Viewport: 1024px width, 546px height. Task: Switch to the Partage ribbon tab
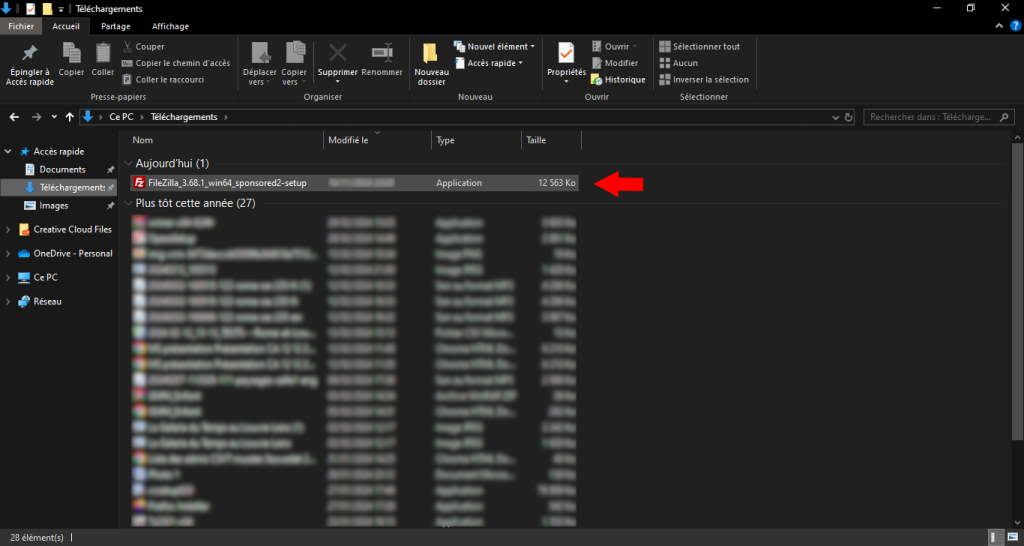(115, 26)
